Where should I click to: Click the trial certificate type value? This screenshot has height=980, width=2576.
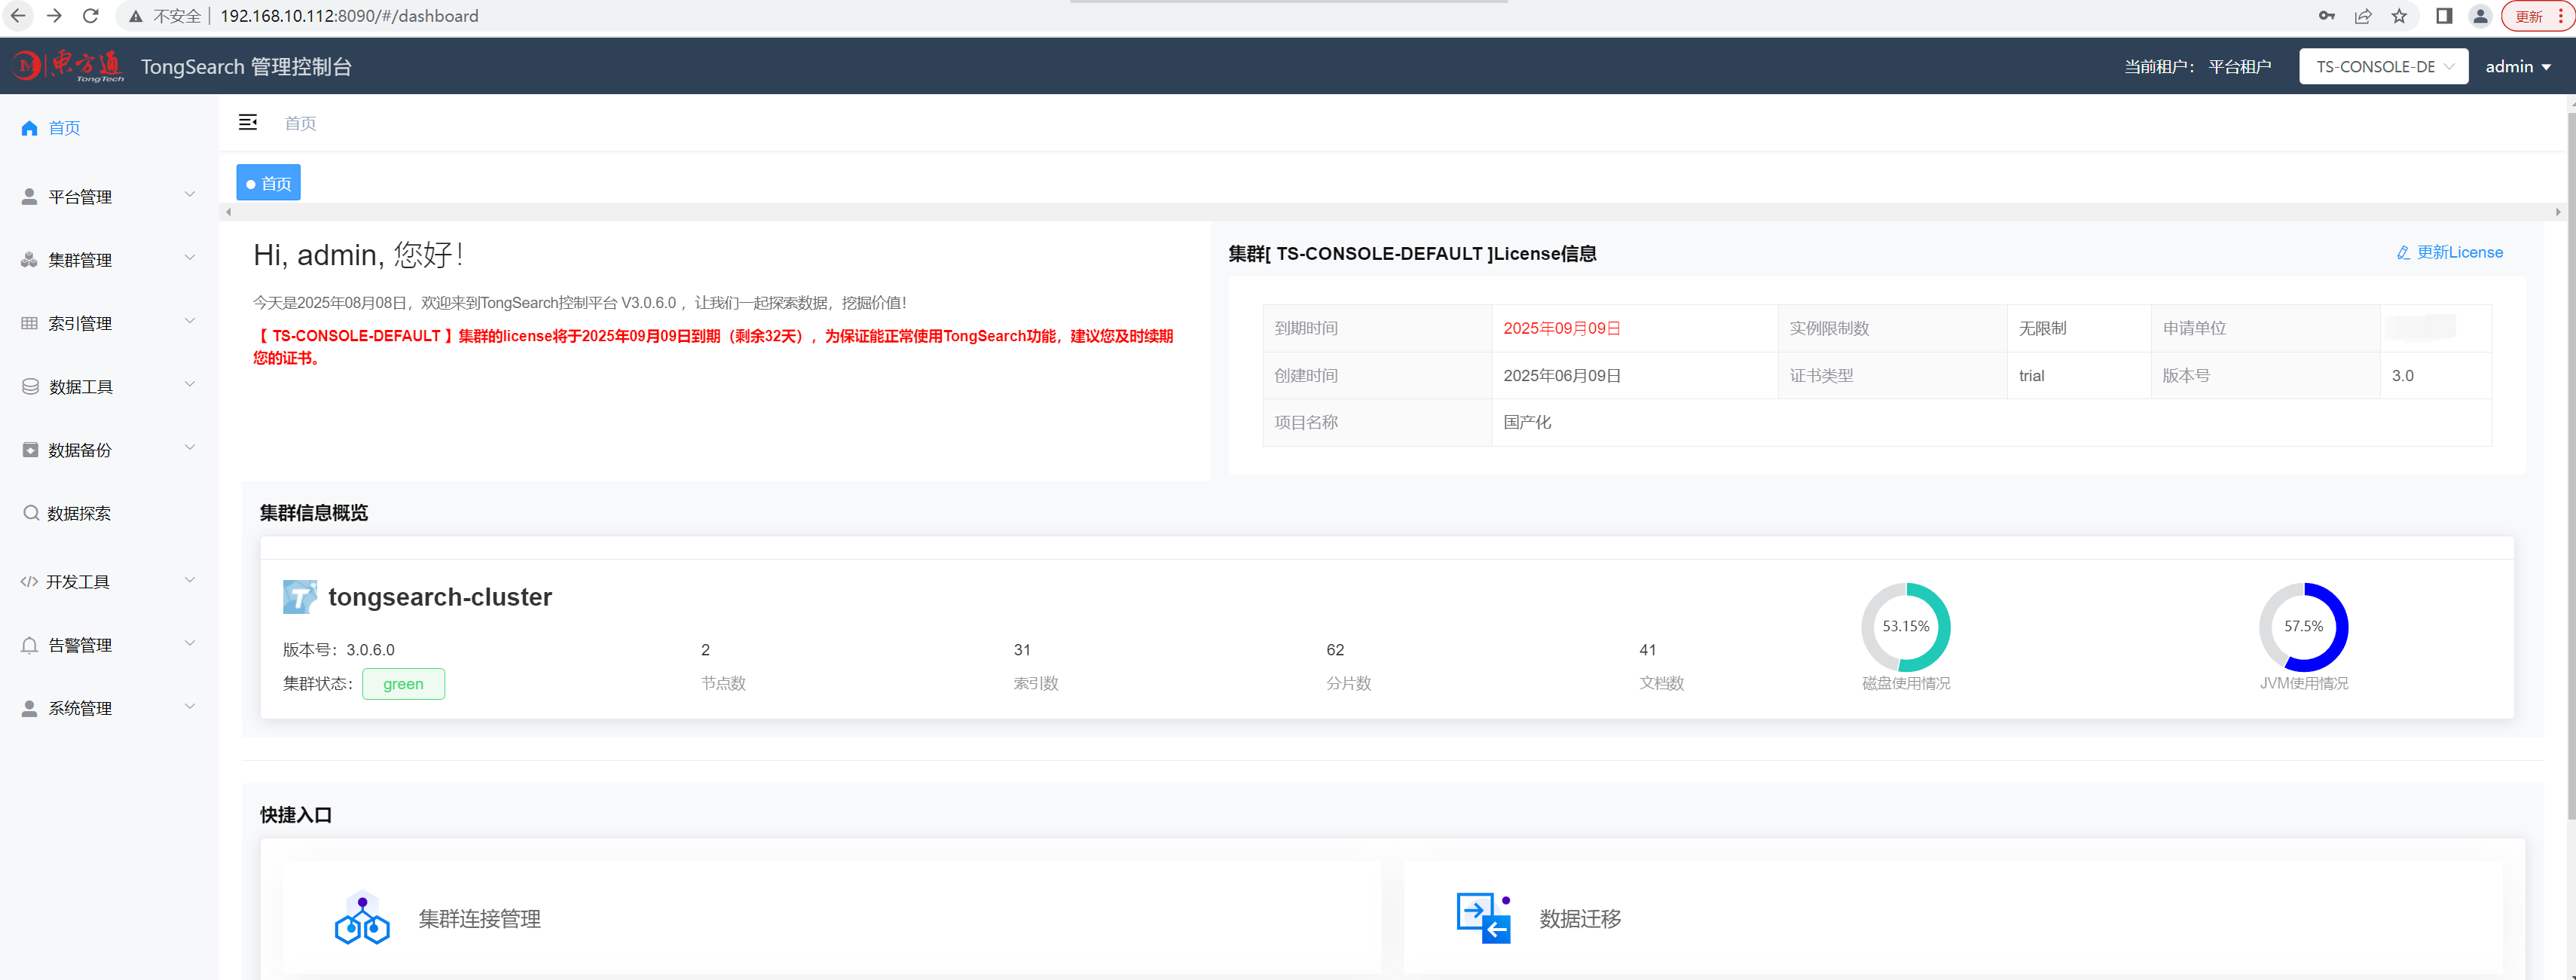coord(2031,376)
